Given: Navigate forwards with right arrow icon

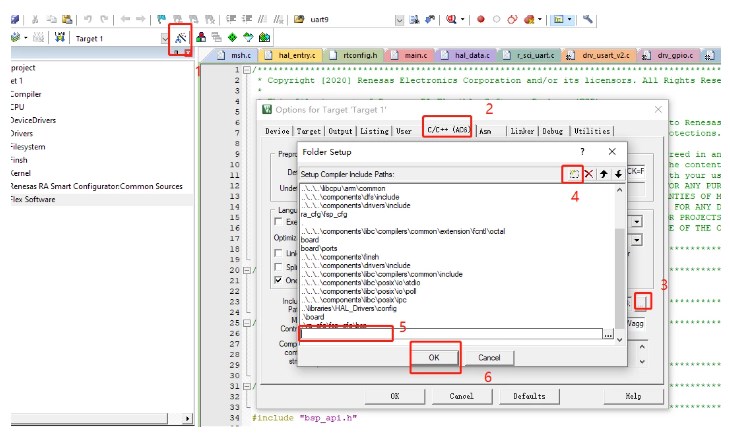Looking at the screenshot, I should pyautogui.click(x=141, y=19).
